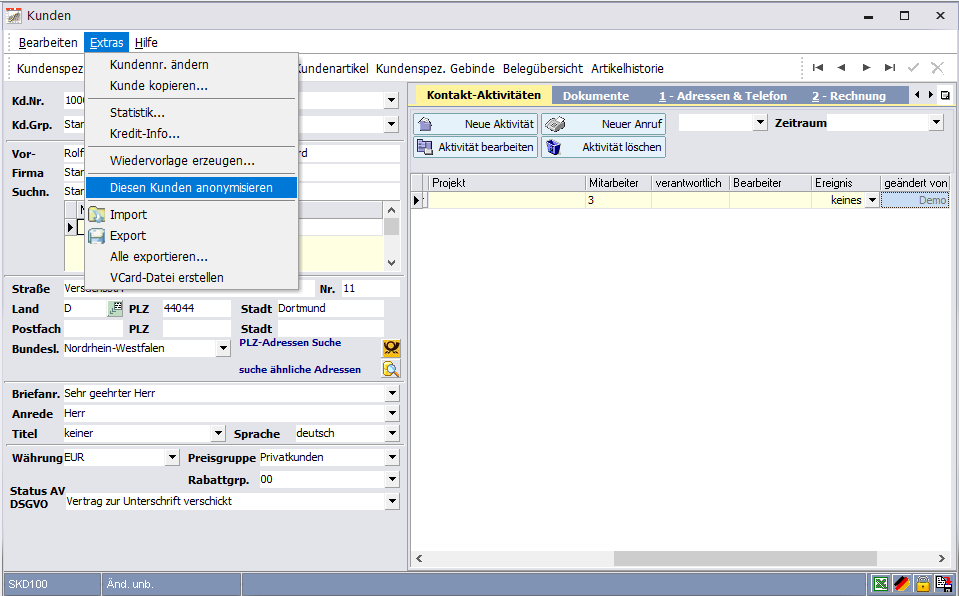Select Kredit-Info... menu entry

191,133
